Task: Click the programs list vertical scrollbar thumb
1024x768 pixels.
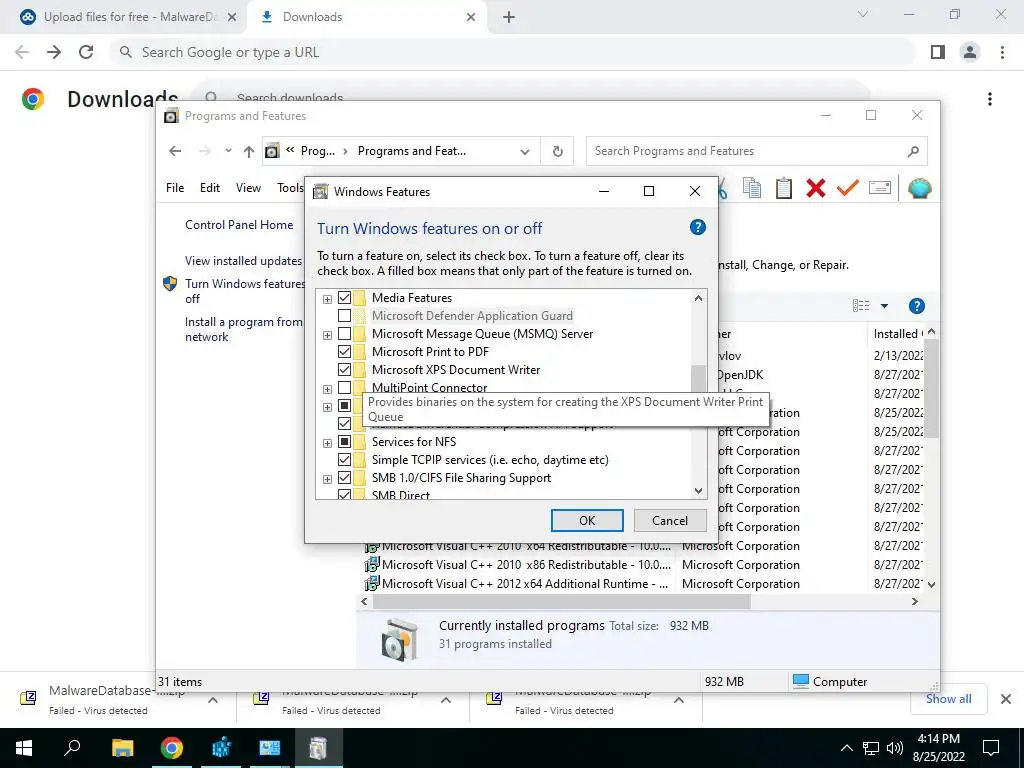Action: tap(931, 389)
